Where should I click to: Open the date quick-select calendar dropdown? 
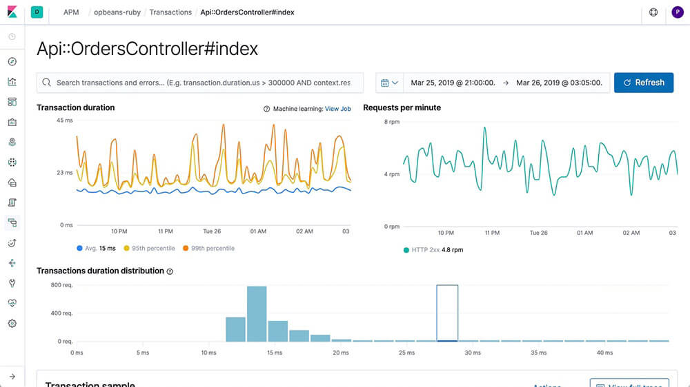[389, 83]
